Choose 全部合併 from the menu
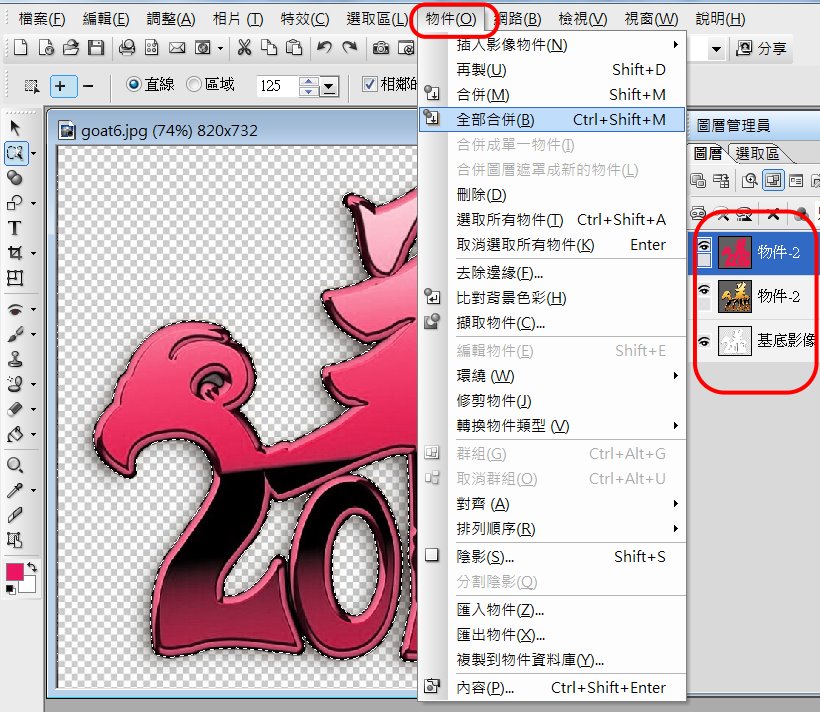Viewport: 820px width, 712px height. click(552, 120)
